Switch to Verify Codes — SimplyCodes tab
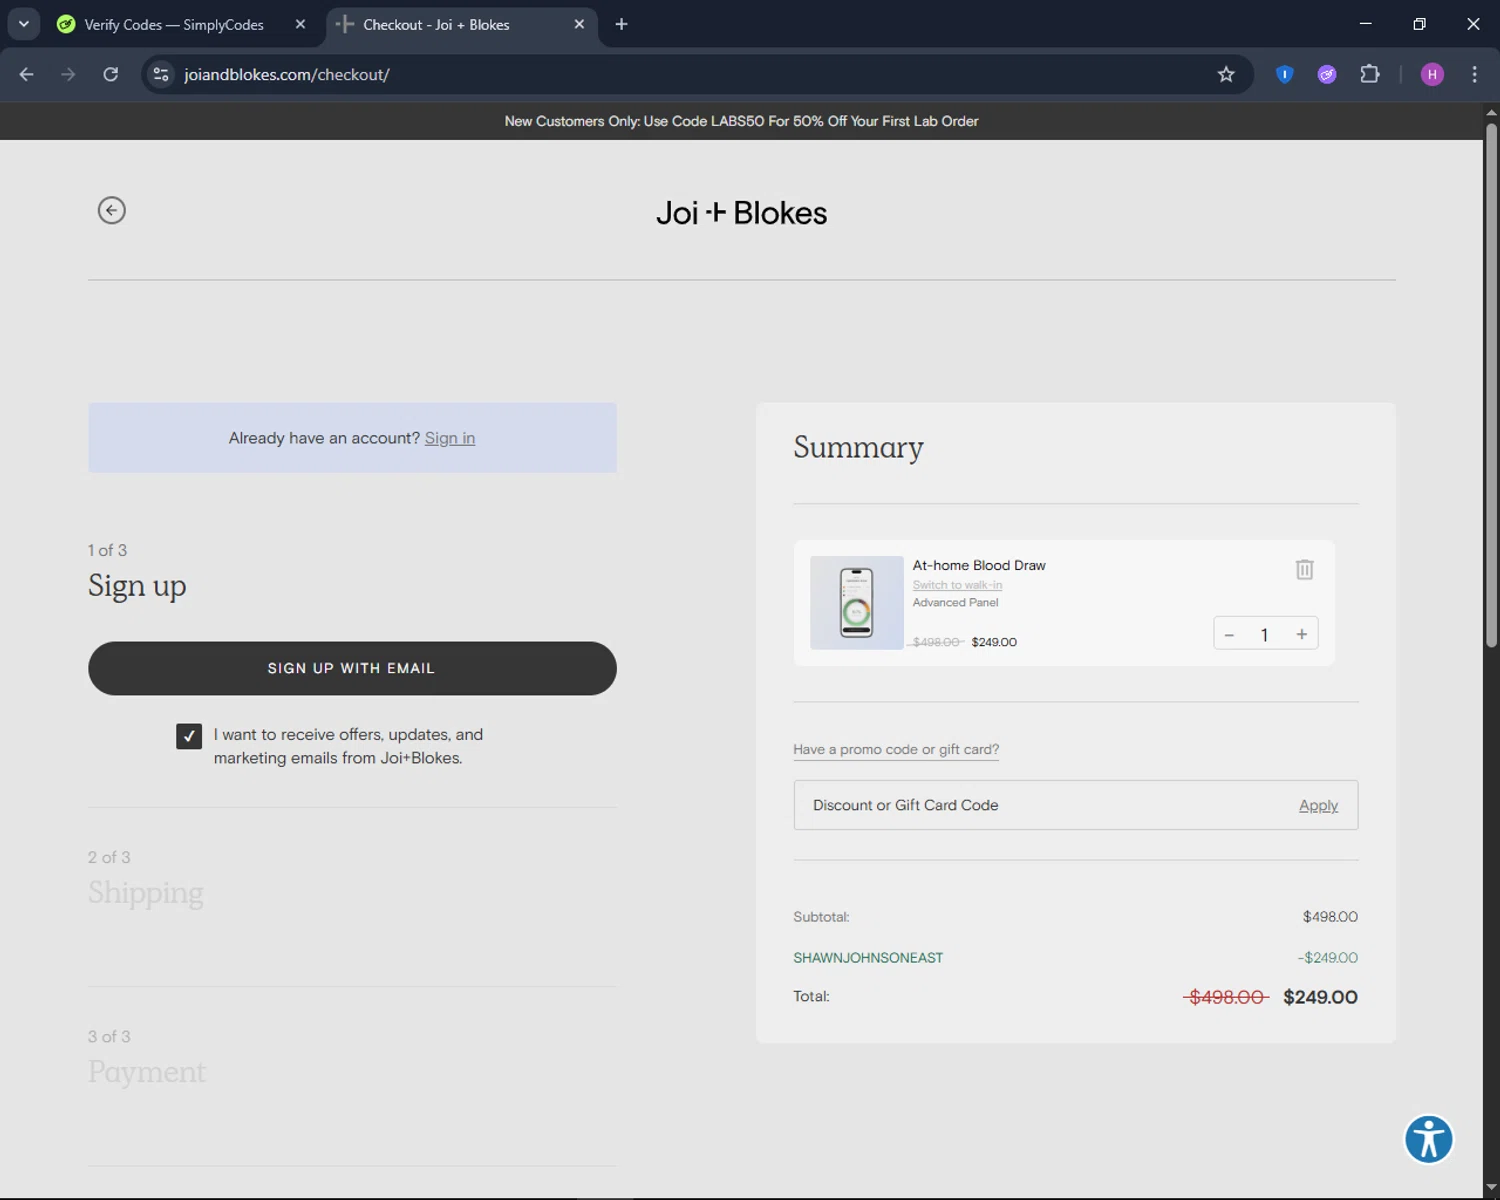1500x1200 pixels. pyautogui.click(x=174, y=24)
